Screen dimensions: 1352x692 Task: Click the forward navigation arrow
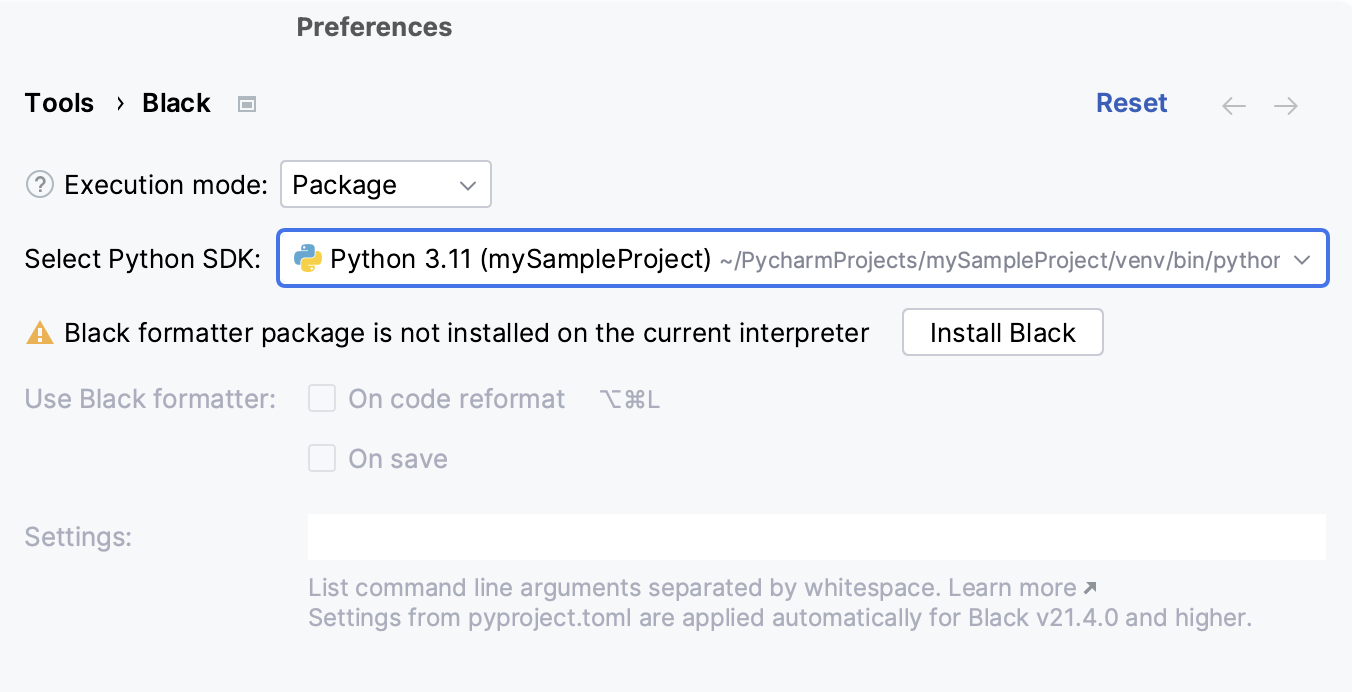[x=1287, y=104]
